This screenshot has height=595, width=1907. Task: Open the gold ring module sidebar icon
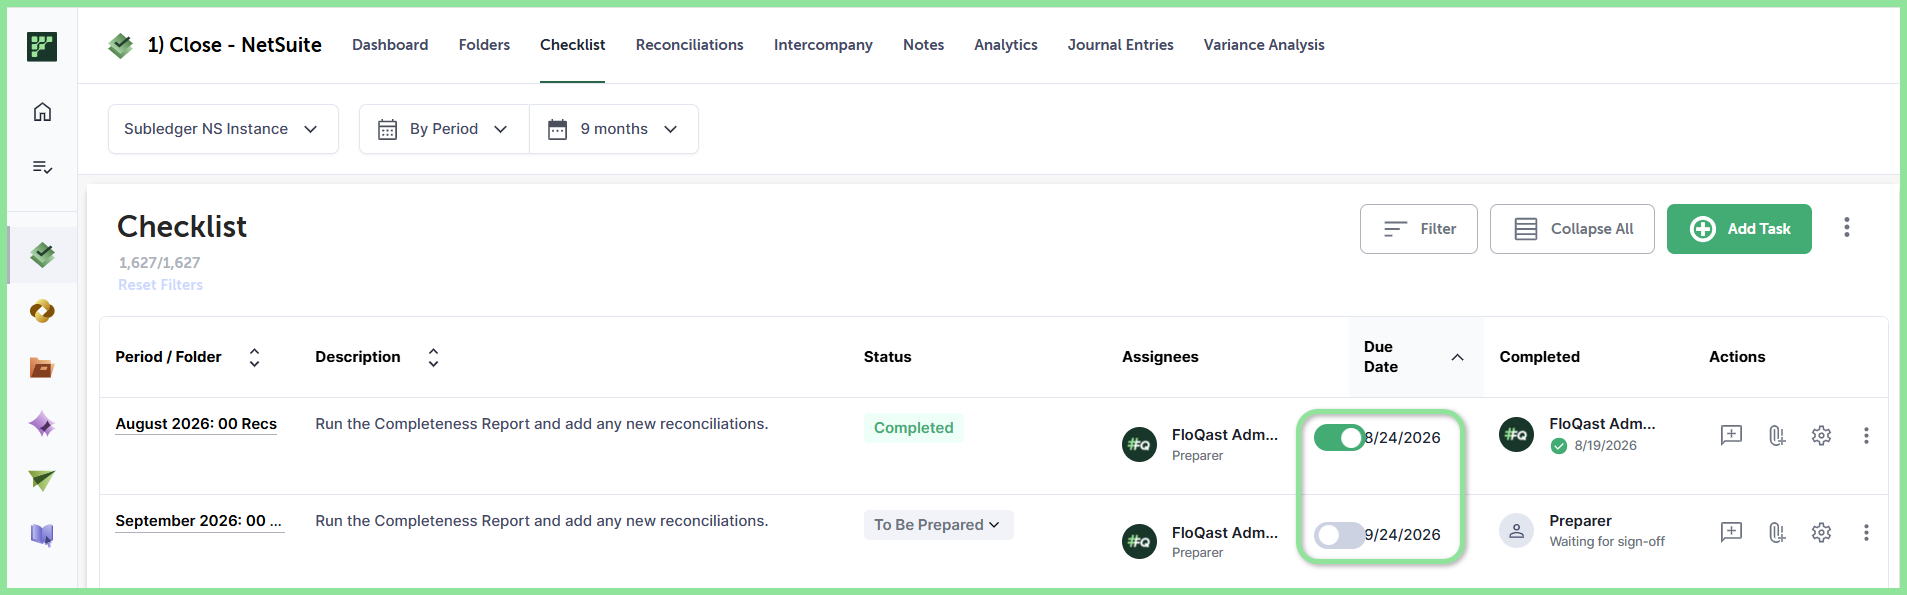(42, 312)
